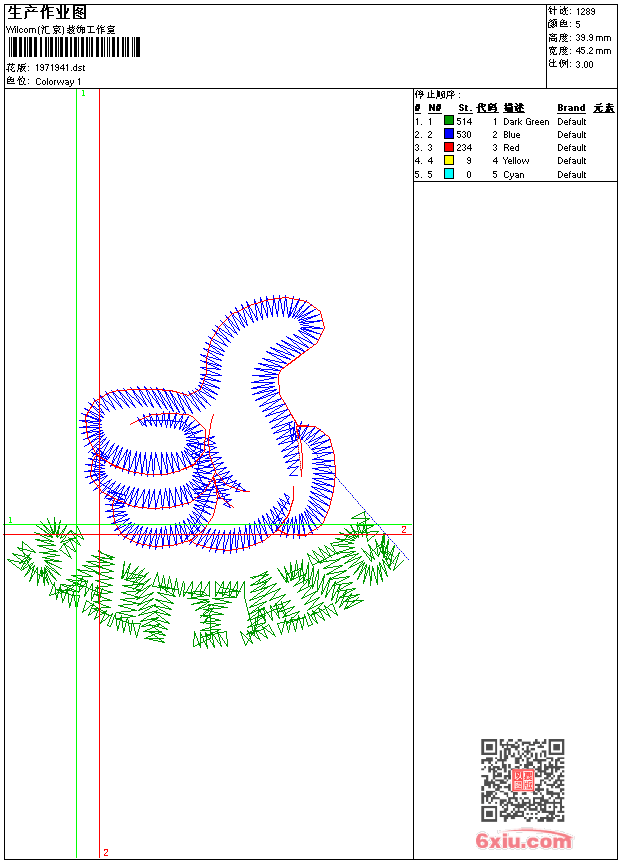Click the scale value 3.00
Viewport: 620px width, 860px height.
click(584, 64)
